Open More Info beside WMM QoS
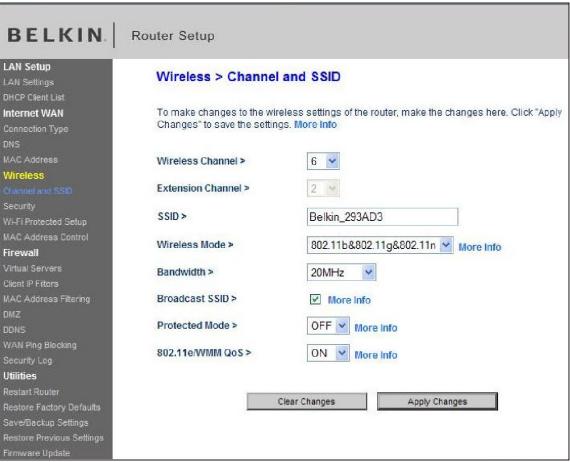 (x=376, y=355)
